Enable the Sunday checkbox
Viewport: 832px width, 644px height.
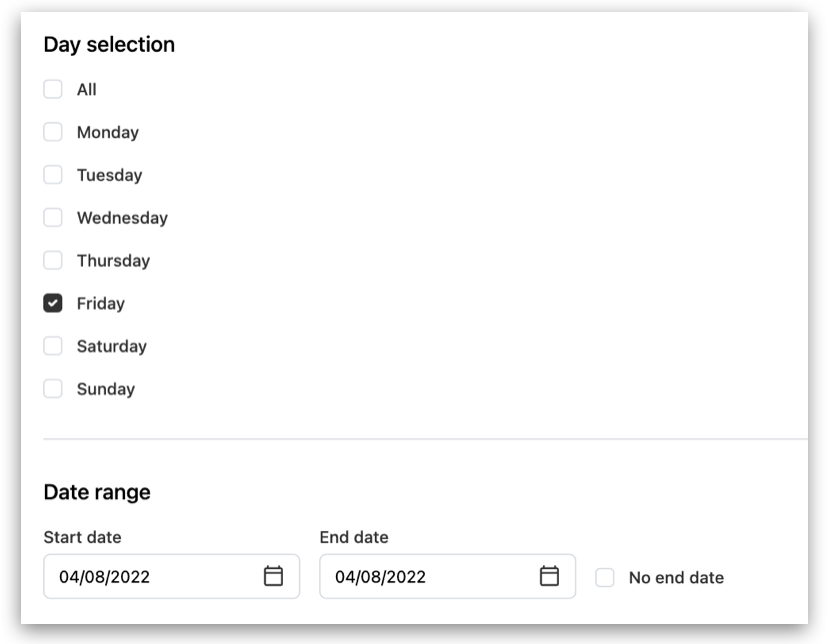click(53, 389)
